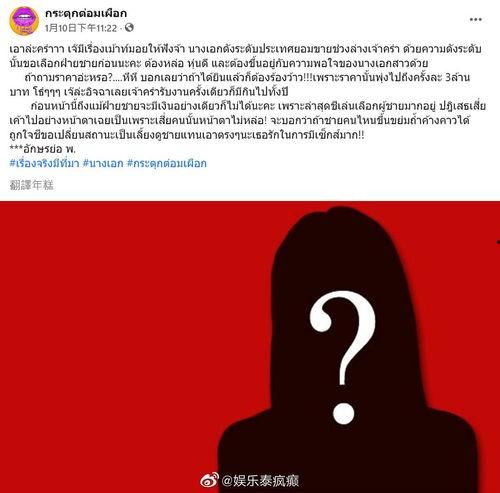This screenshot has width=500, height=493.
Task: Open the three-dot post options menu
Action: pos(476,19)
